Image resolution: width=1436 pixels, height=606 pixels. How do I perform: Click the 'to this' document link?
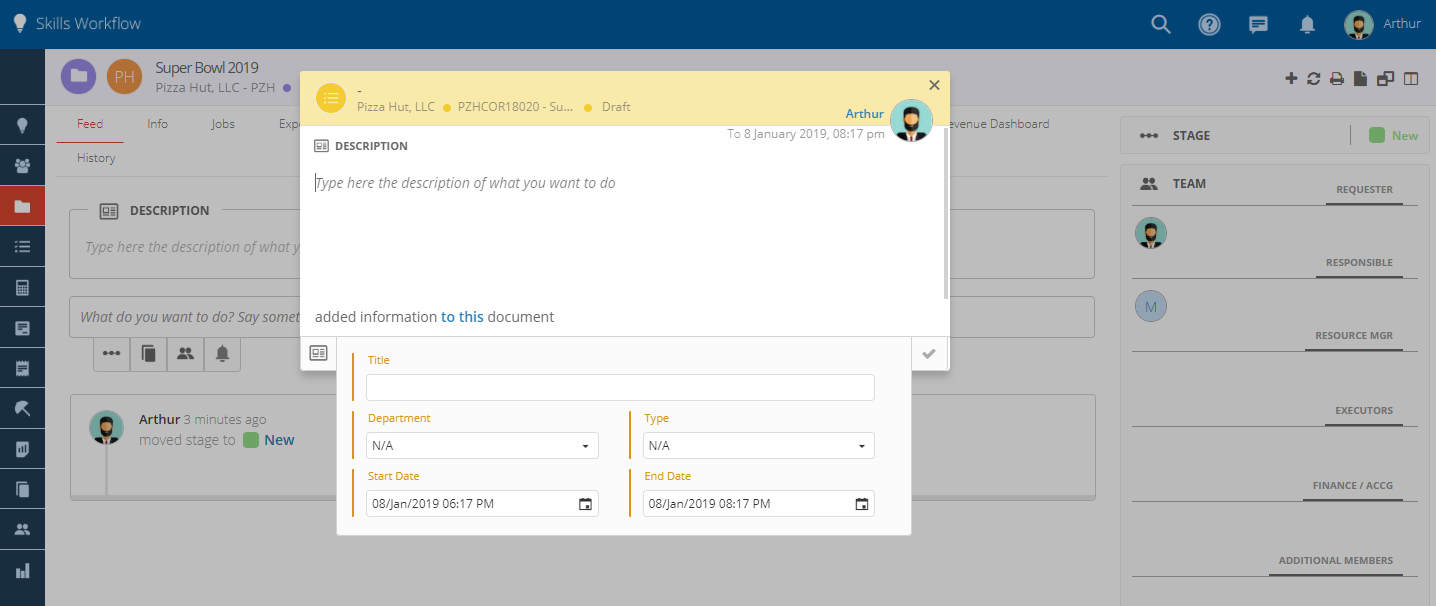pyautogui.click(x=462, y=316)
